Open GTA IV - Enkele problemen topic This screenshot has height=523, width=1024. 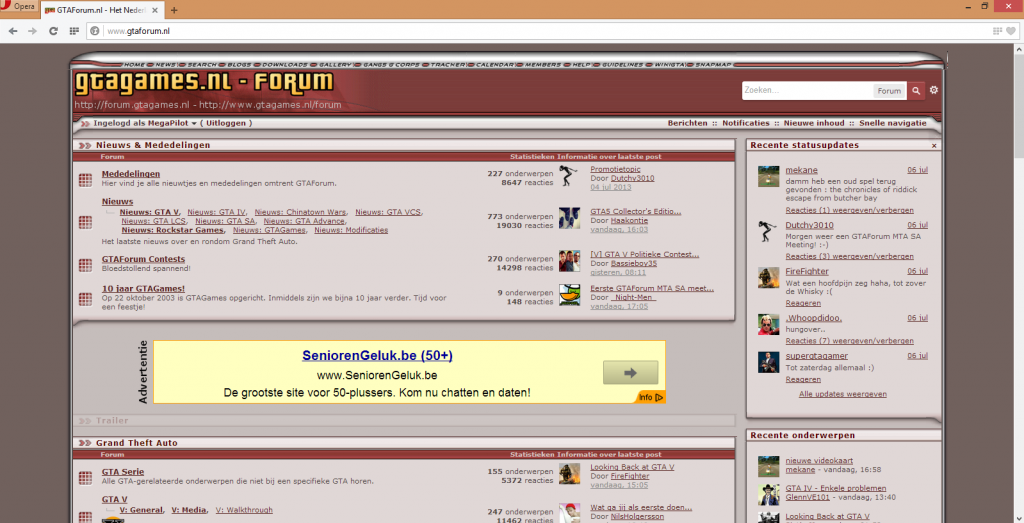click(836, 488)
